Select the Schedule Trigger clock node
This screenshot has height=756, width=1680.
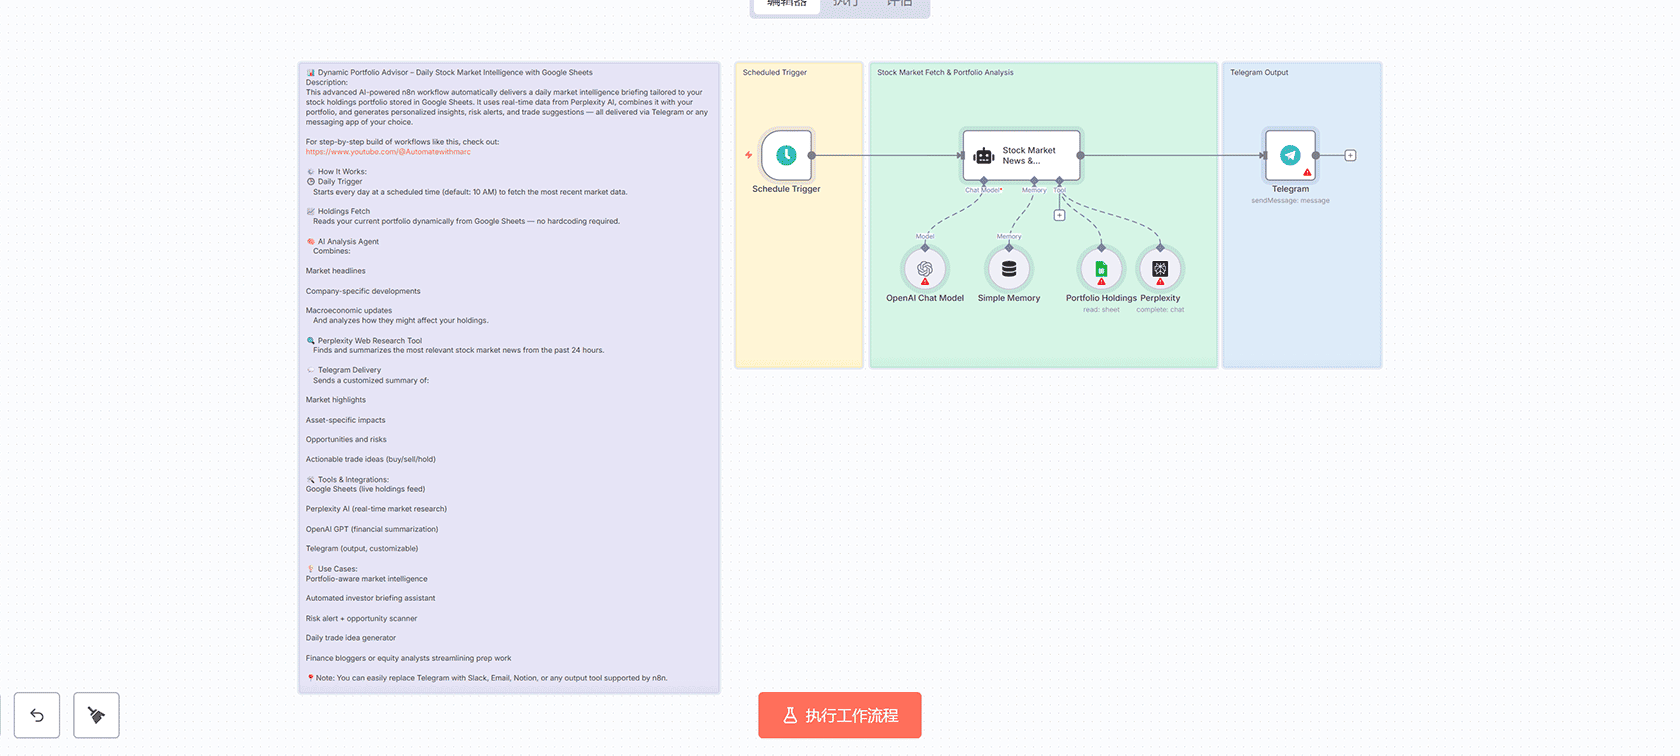coord(786,155)
